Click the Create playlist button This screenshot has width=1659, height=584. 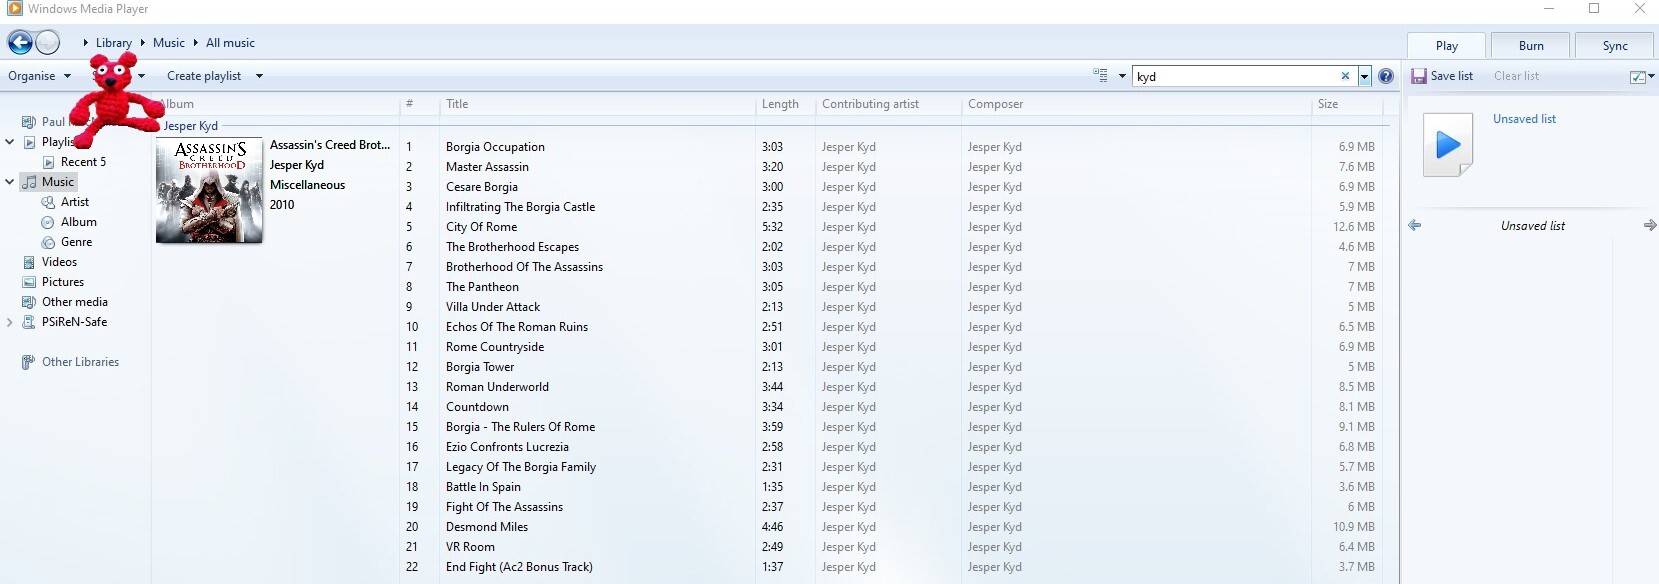point(204,76)
